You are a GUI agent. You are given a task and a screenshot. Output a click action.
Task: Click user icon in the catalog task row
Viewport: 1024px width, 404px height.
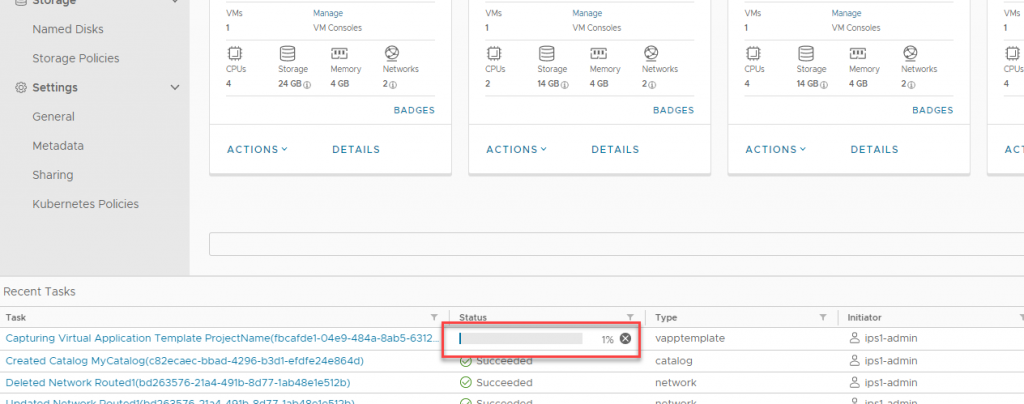pyautogui.click(x=854, y=361)
